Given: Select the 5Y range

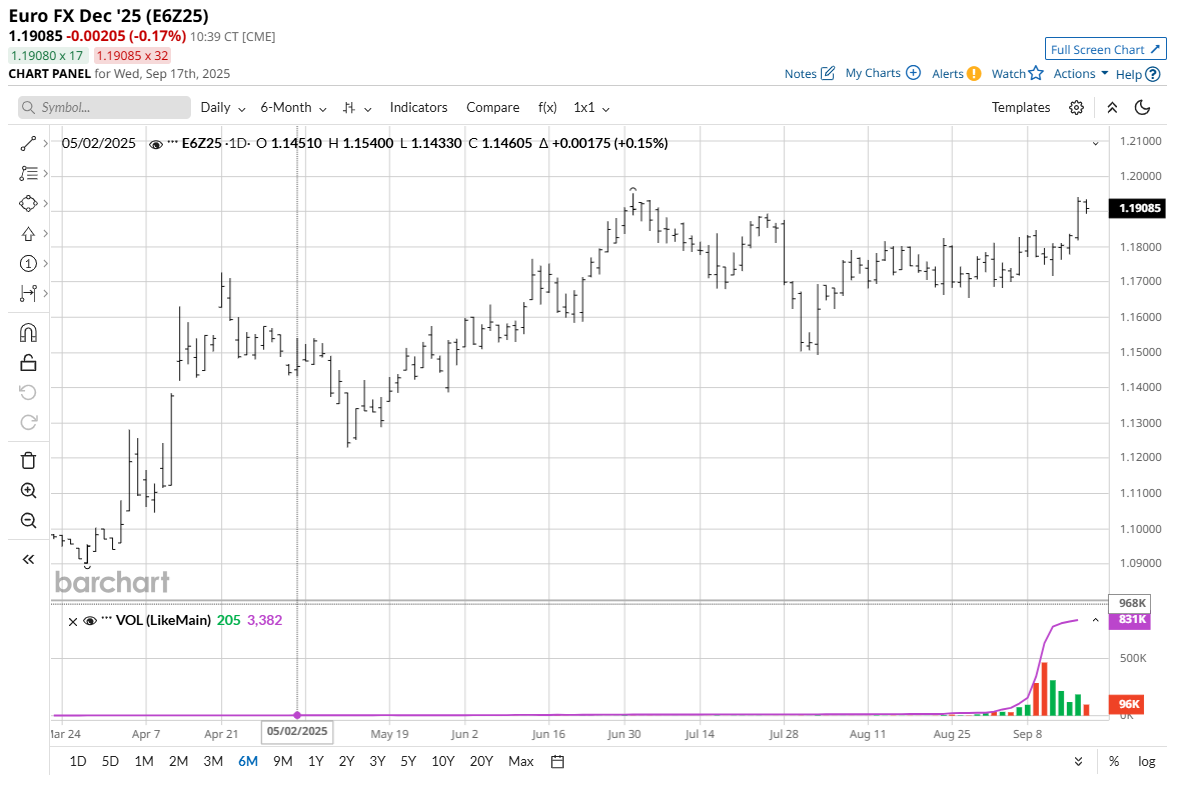Looking at the screenshot, I should click(408, 761).
